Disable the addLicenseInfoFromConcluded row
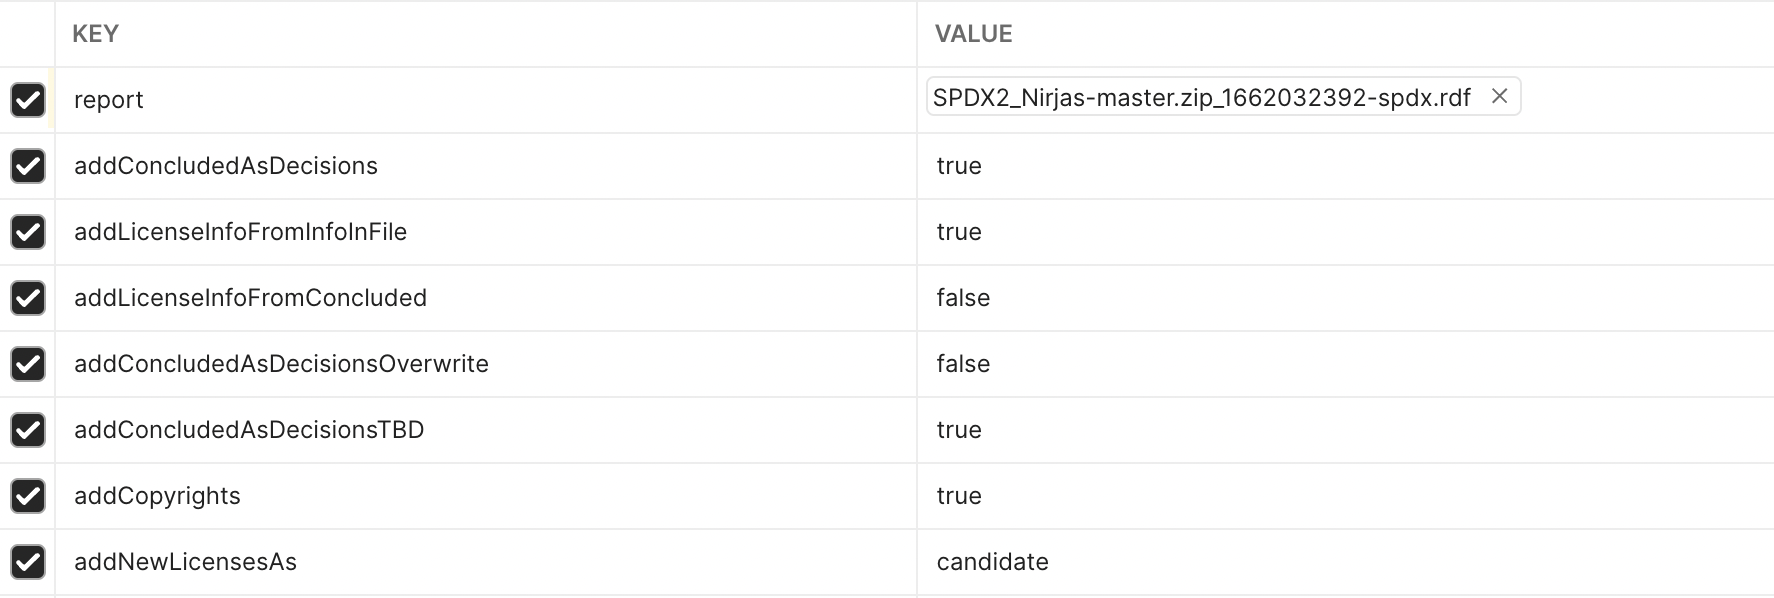The width and height of the screenshot is (1774, 598). click(28, 298)
